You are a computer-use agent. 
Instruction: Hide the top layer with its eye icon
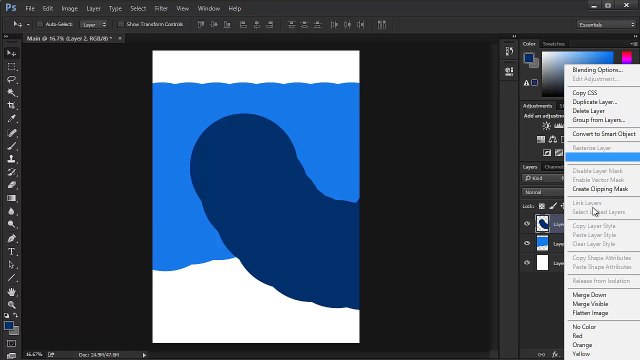[527, 224]
